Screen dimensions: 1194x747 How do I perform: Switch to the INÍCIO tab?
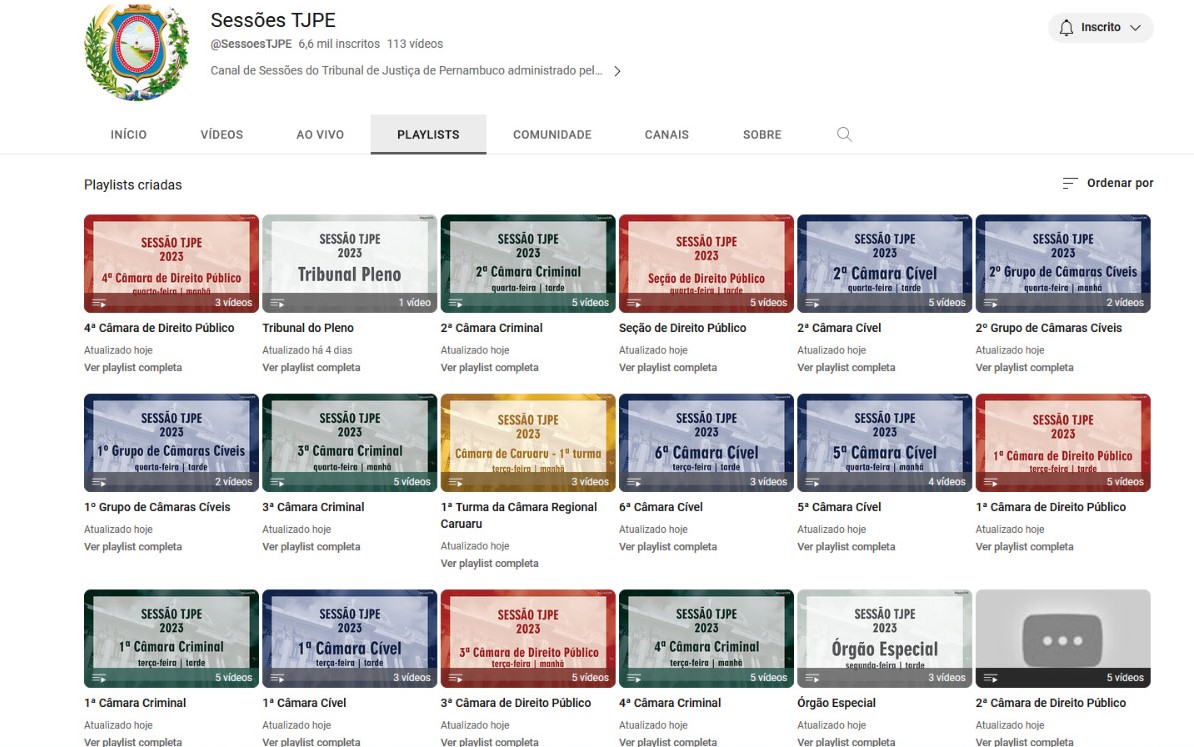click(x=129, y=135)
